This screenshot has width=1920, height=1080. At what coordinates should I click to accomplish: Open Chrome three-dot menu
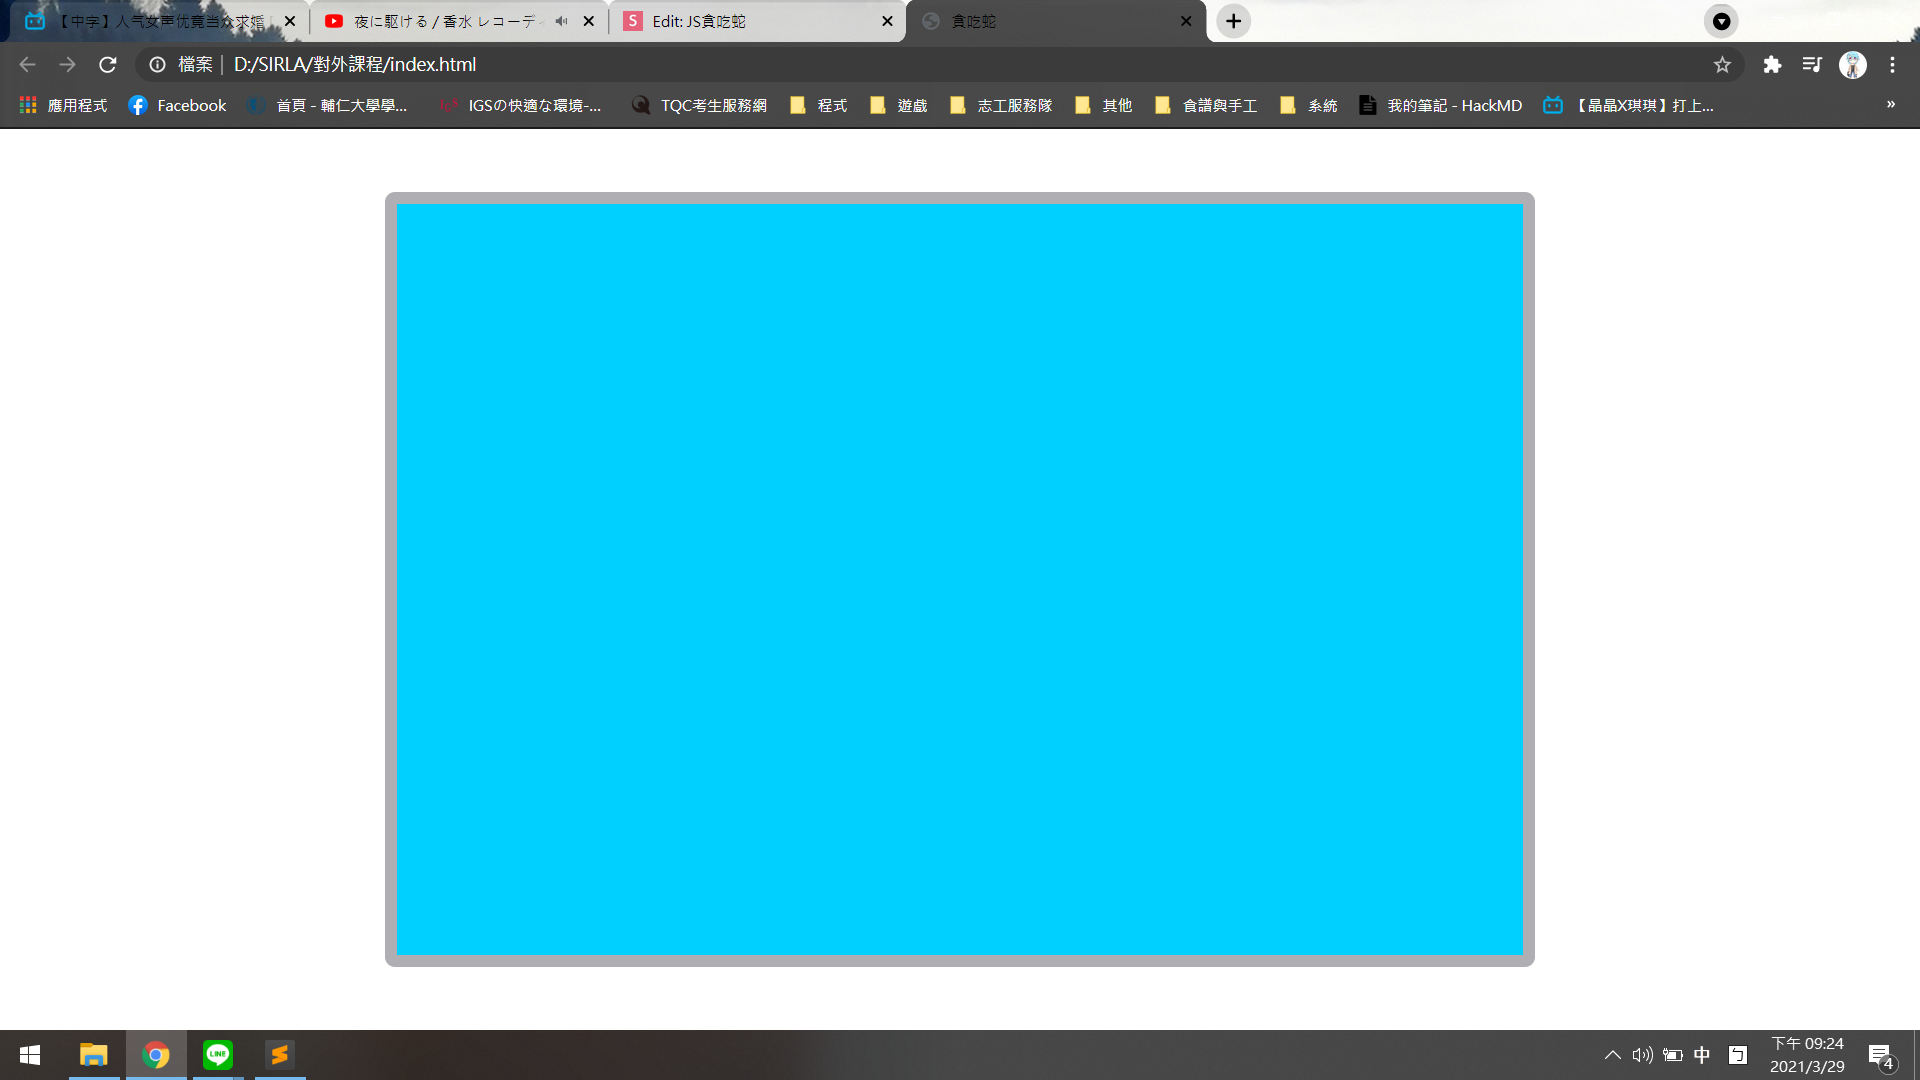pos(1892,65)
